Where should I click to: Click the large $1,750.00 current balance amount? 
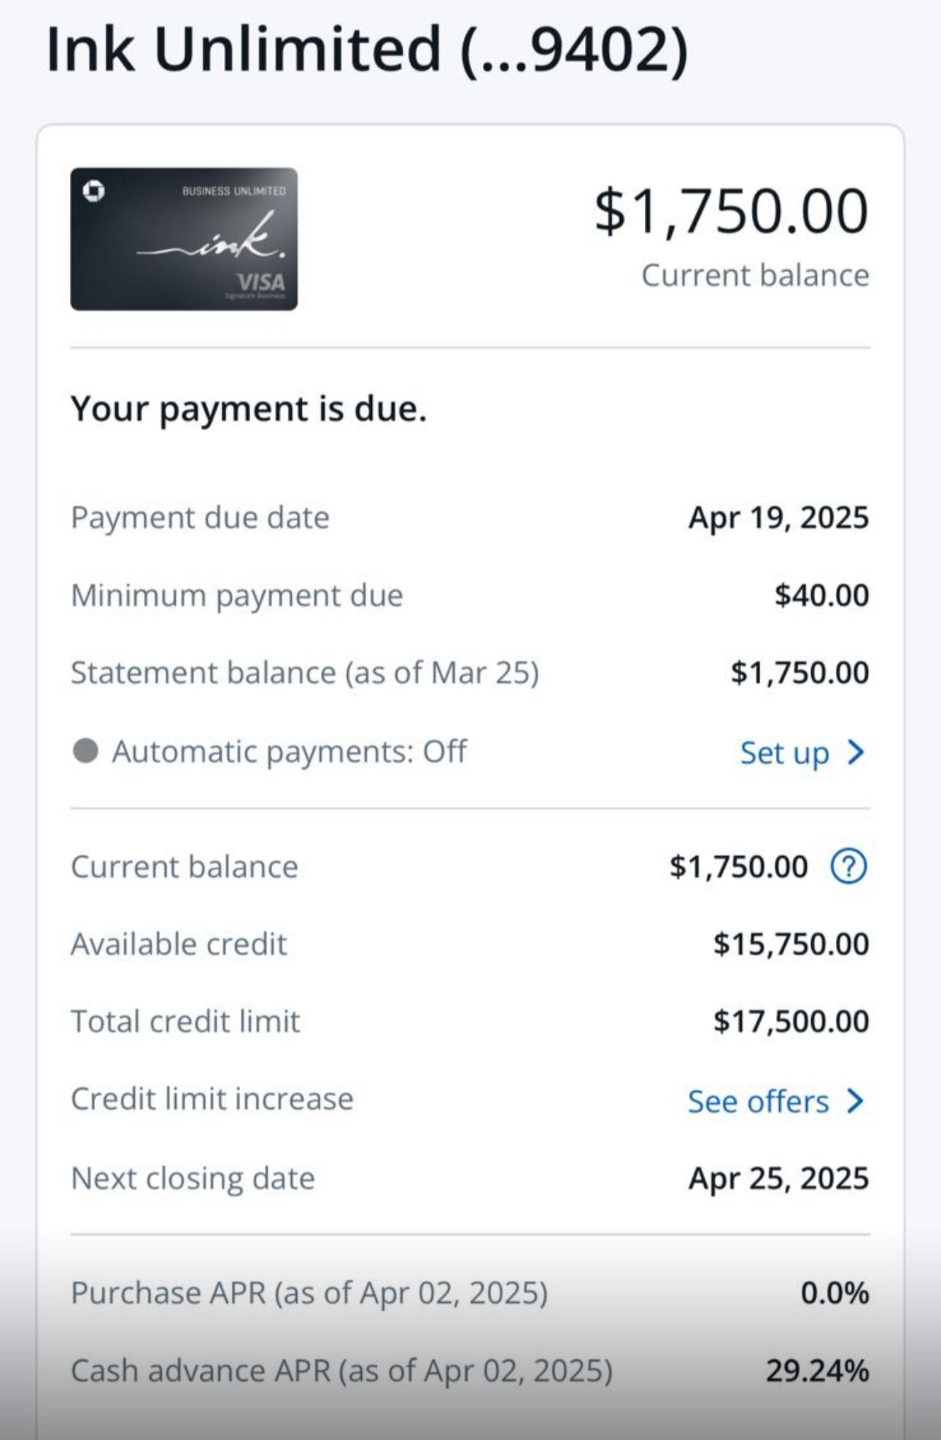click(731, 212)
